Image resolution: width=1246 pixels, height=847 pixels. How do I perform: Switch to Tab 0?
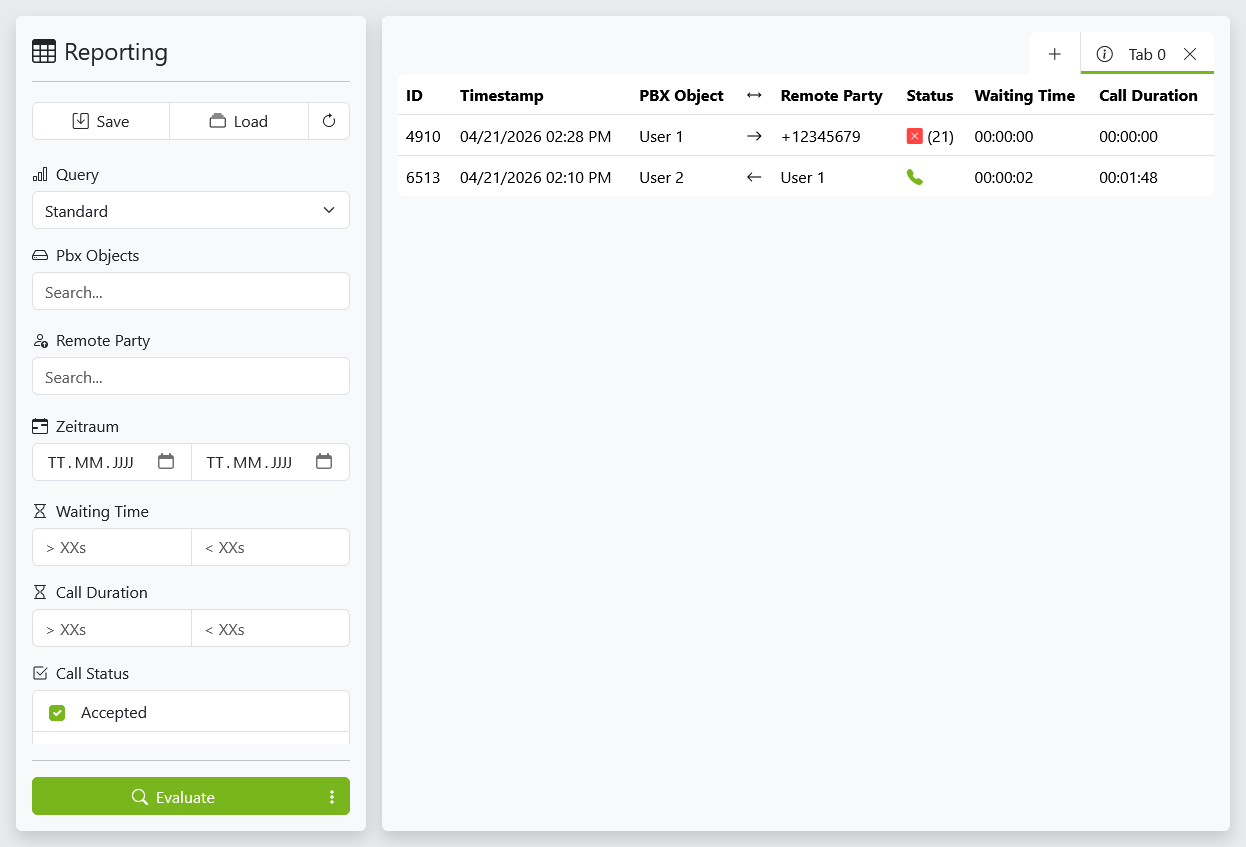[x=1147, y=55]
